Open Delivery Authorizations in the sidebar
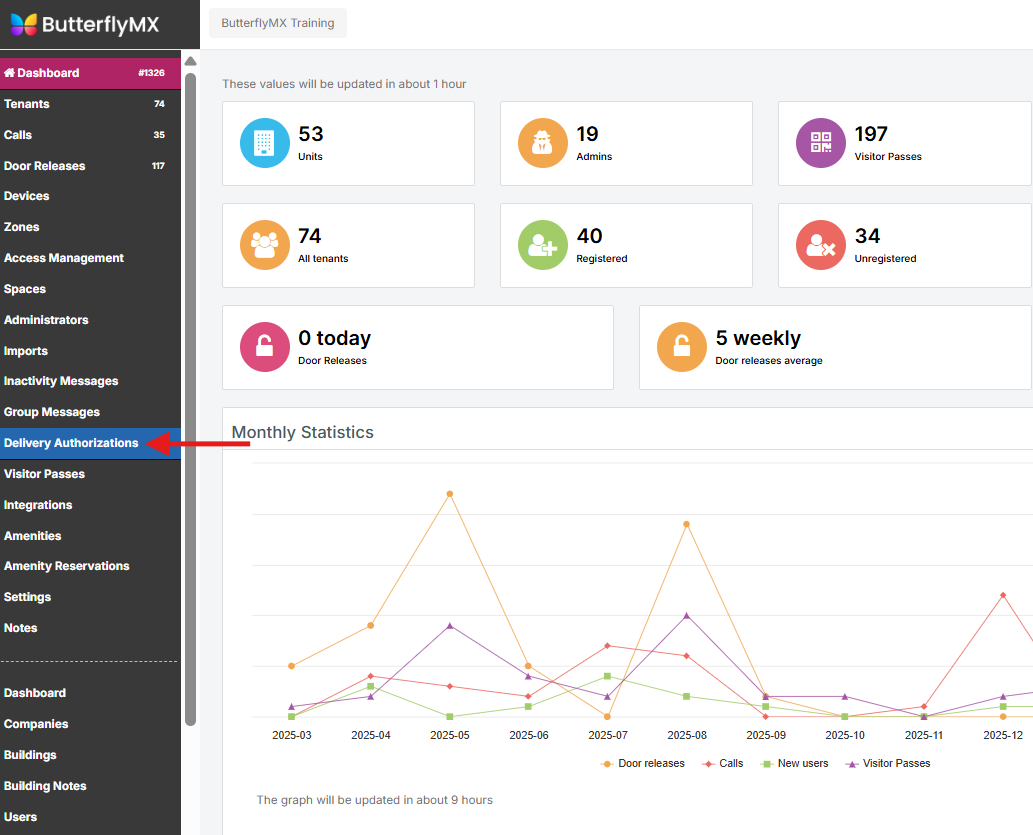This screenshot has width=1033, height=835. tap(71, 443)
